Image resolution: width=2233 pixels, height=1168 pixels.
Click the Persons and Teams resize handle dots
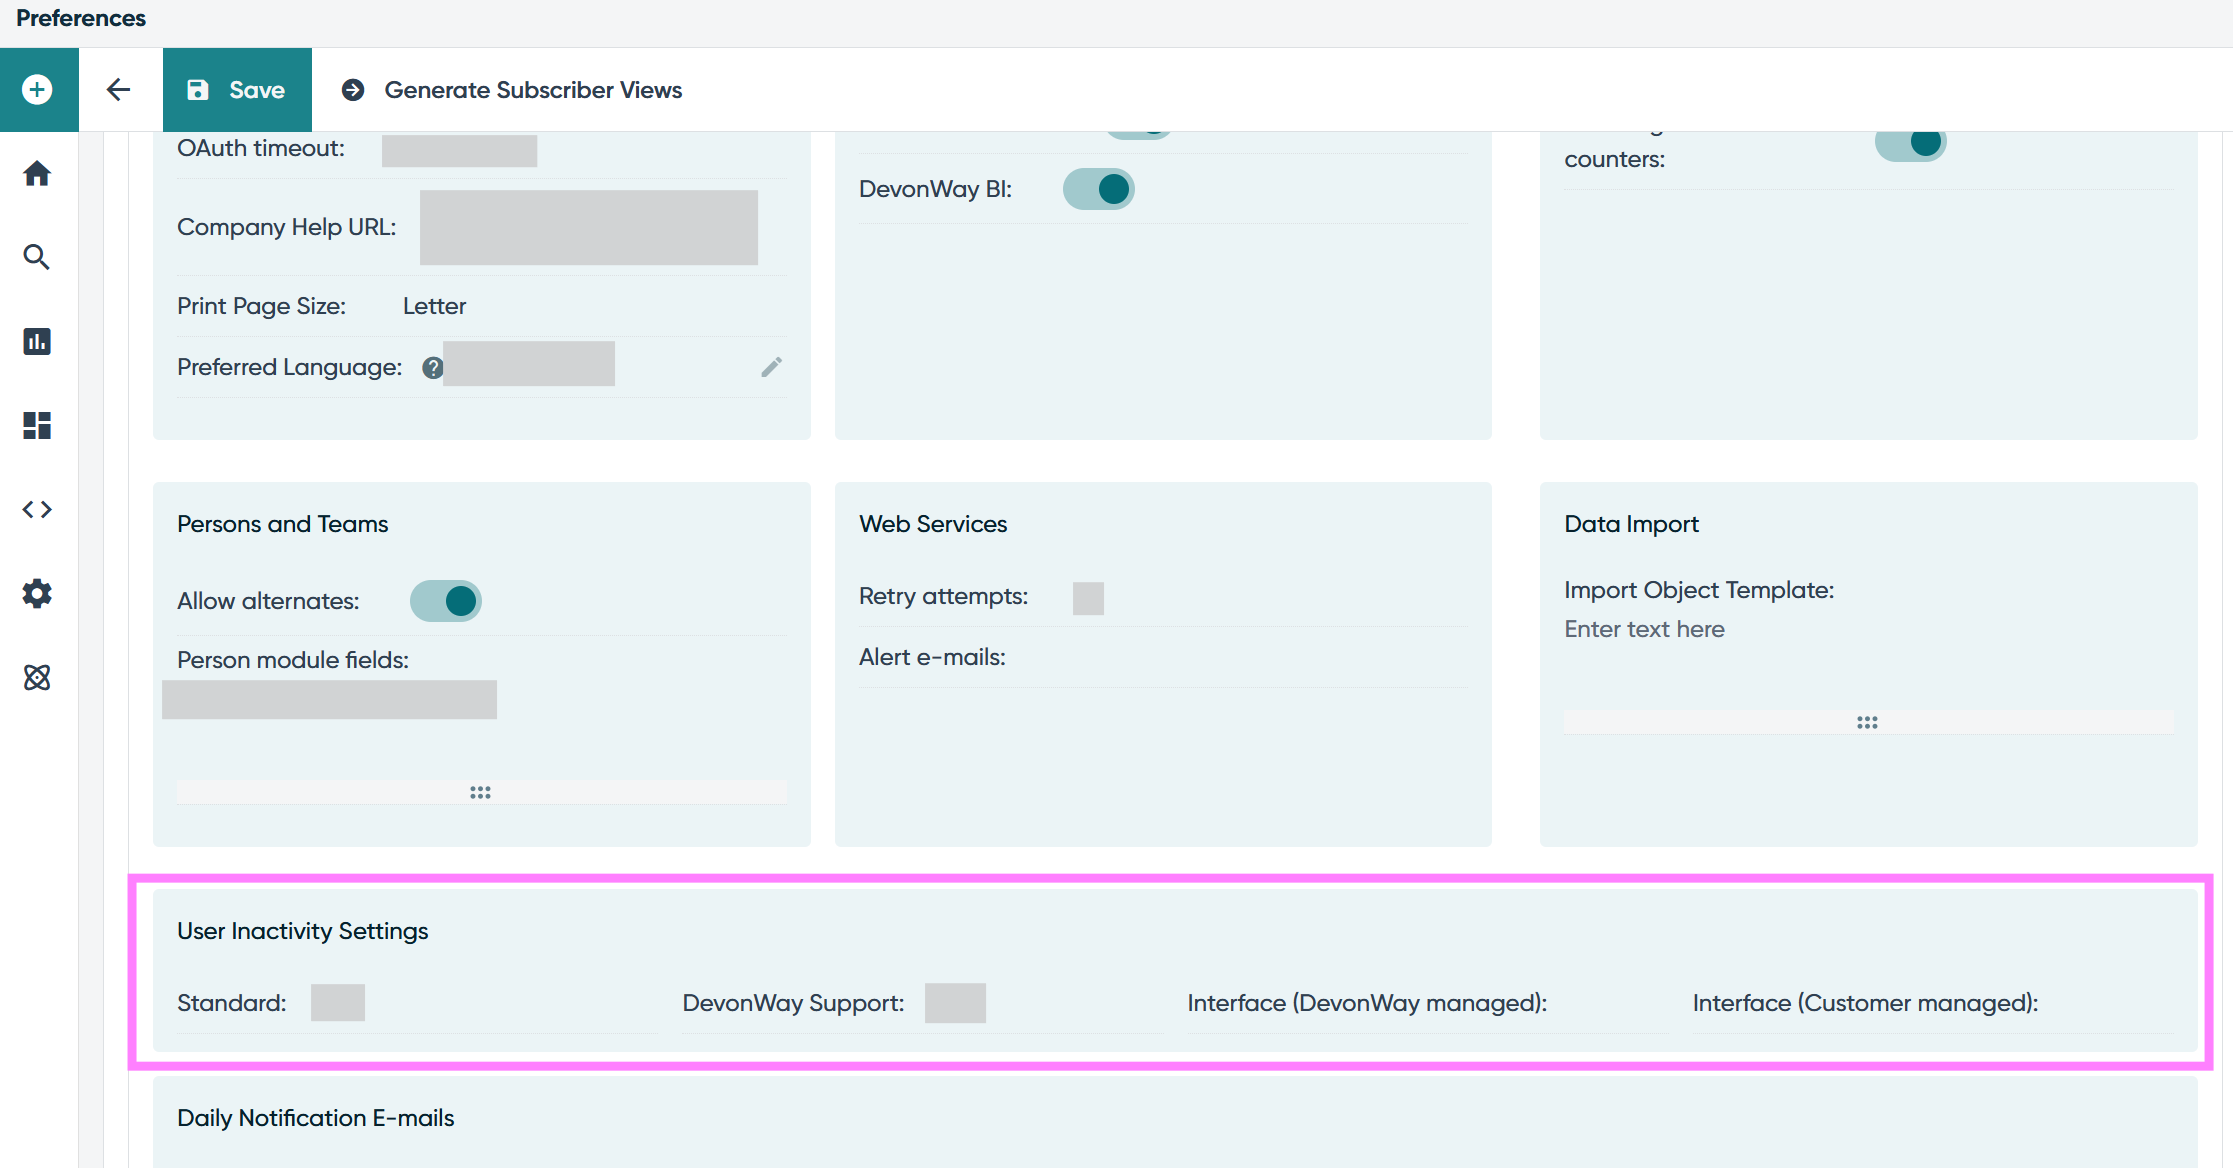coord(480,792)
